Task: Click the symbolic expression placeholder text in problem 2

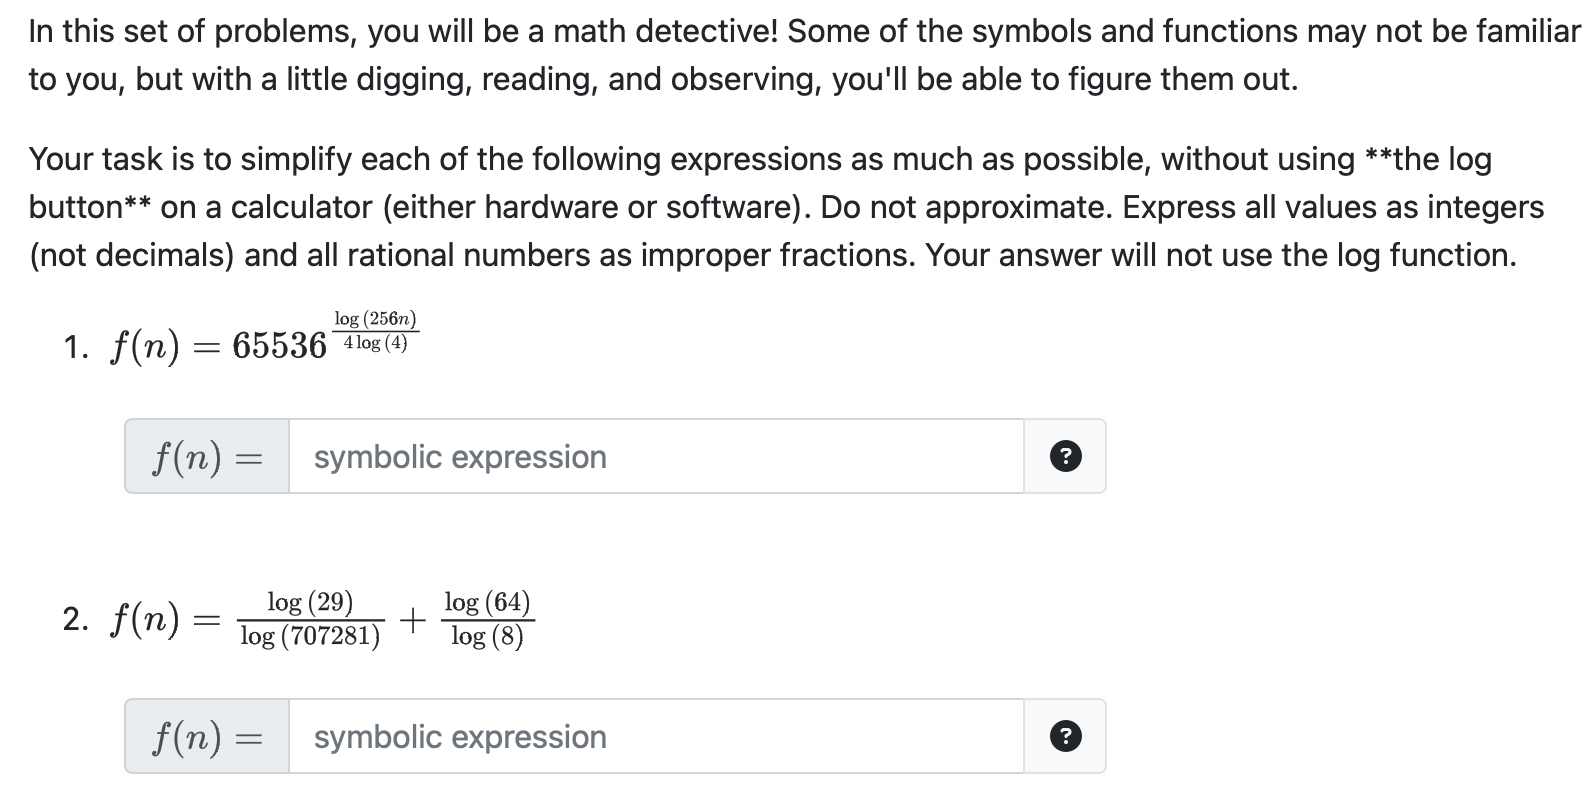Action: click(459, 736)
